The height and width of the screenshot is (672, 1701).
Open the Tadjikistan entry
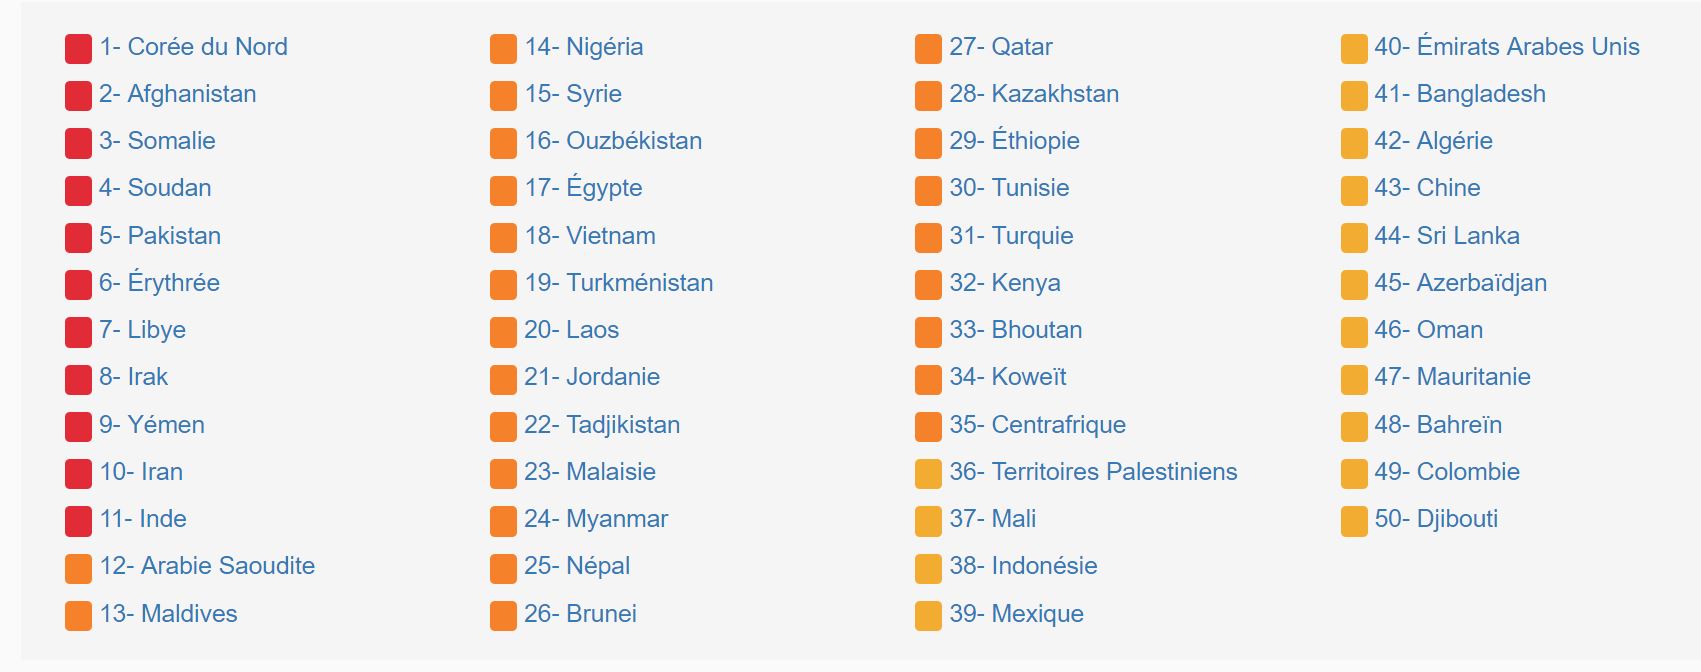click(x=602, y=425)
